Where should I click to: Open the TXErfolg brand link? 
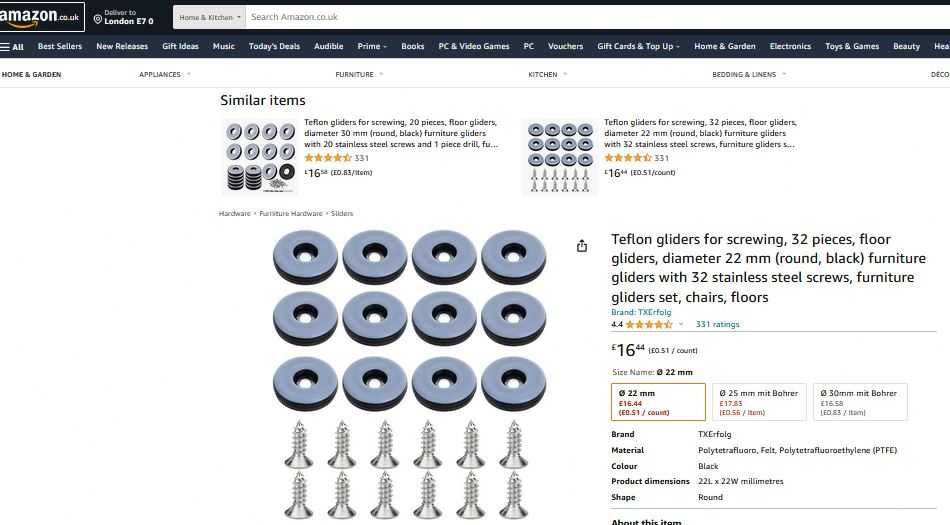point(641,312)
